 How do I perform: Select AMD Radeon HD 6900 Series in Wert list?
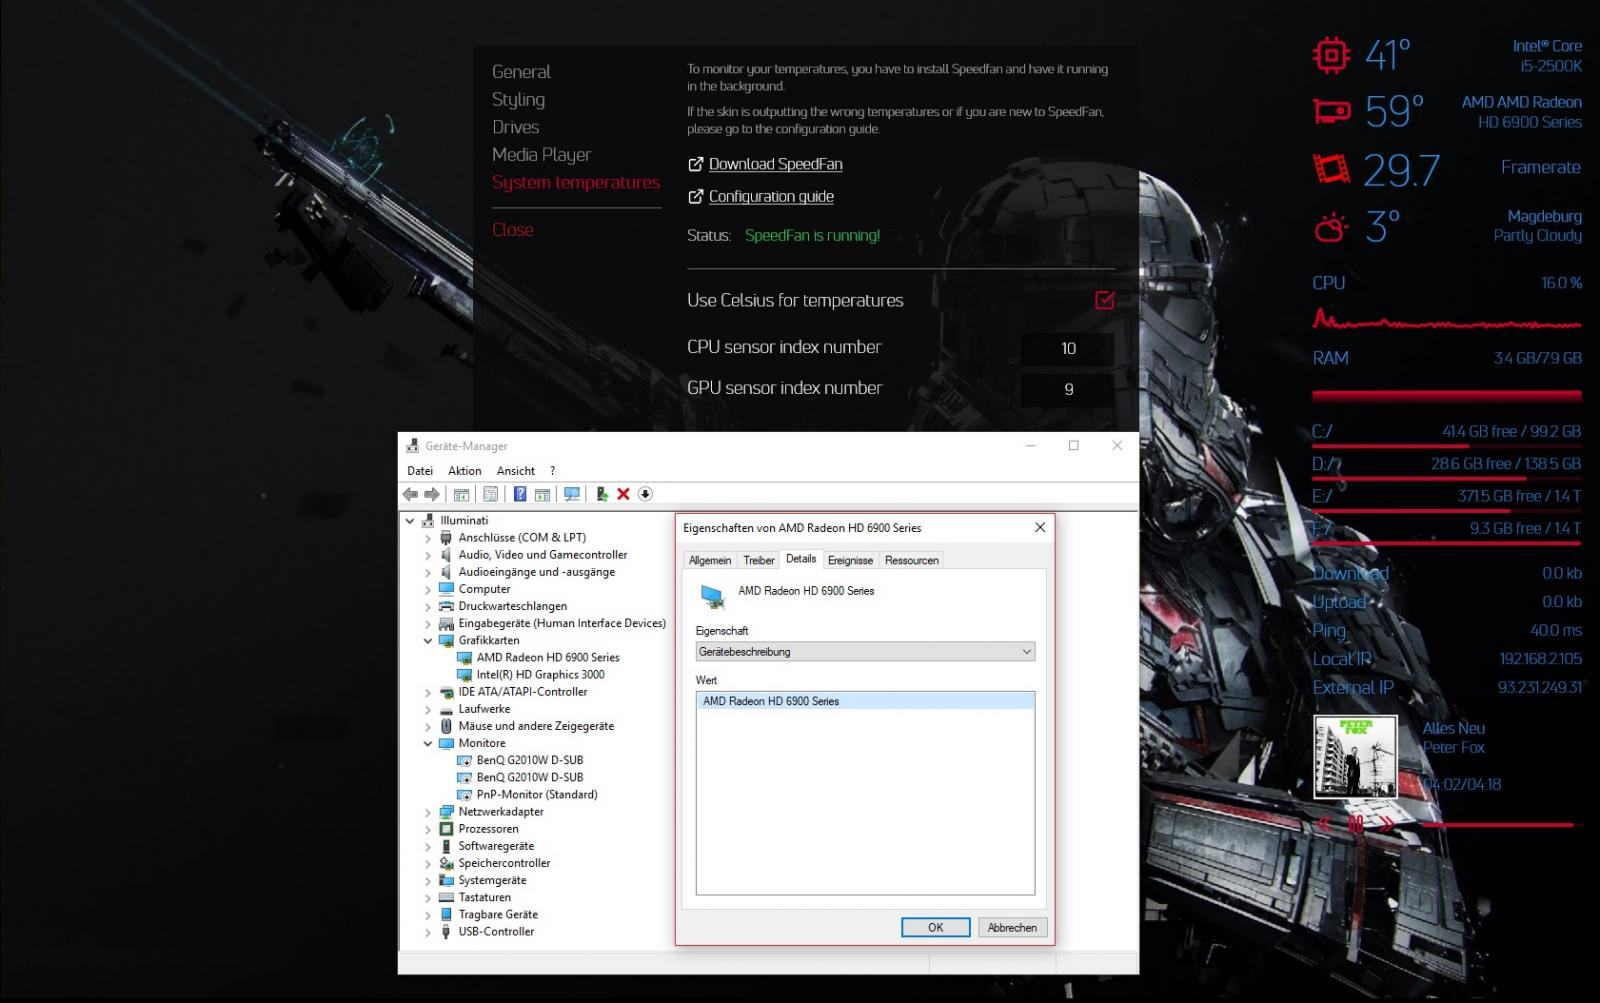click(x=865, y=701)
